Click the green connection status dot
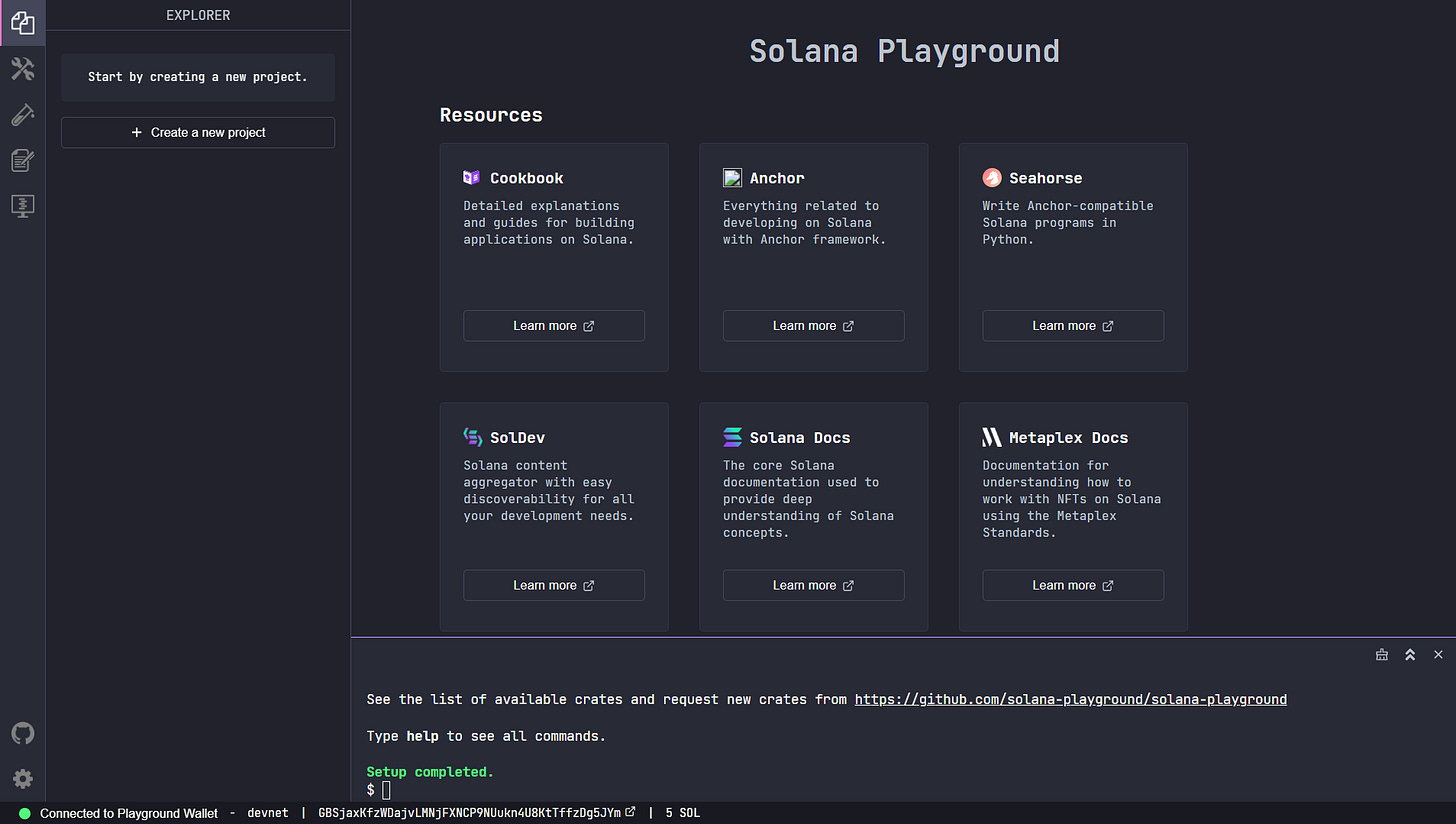The height and width of the screenshot is (824, 1456). (25, 813)
